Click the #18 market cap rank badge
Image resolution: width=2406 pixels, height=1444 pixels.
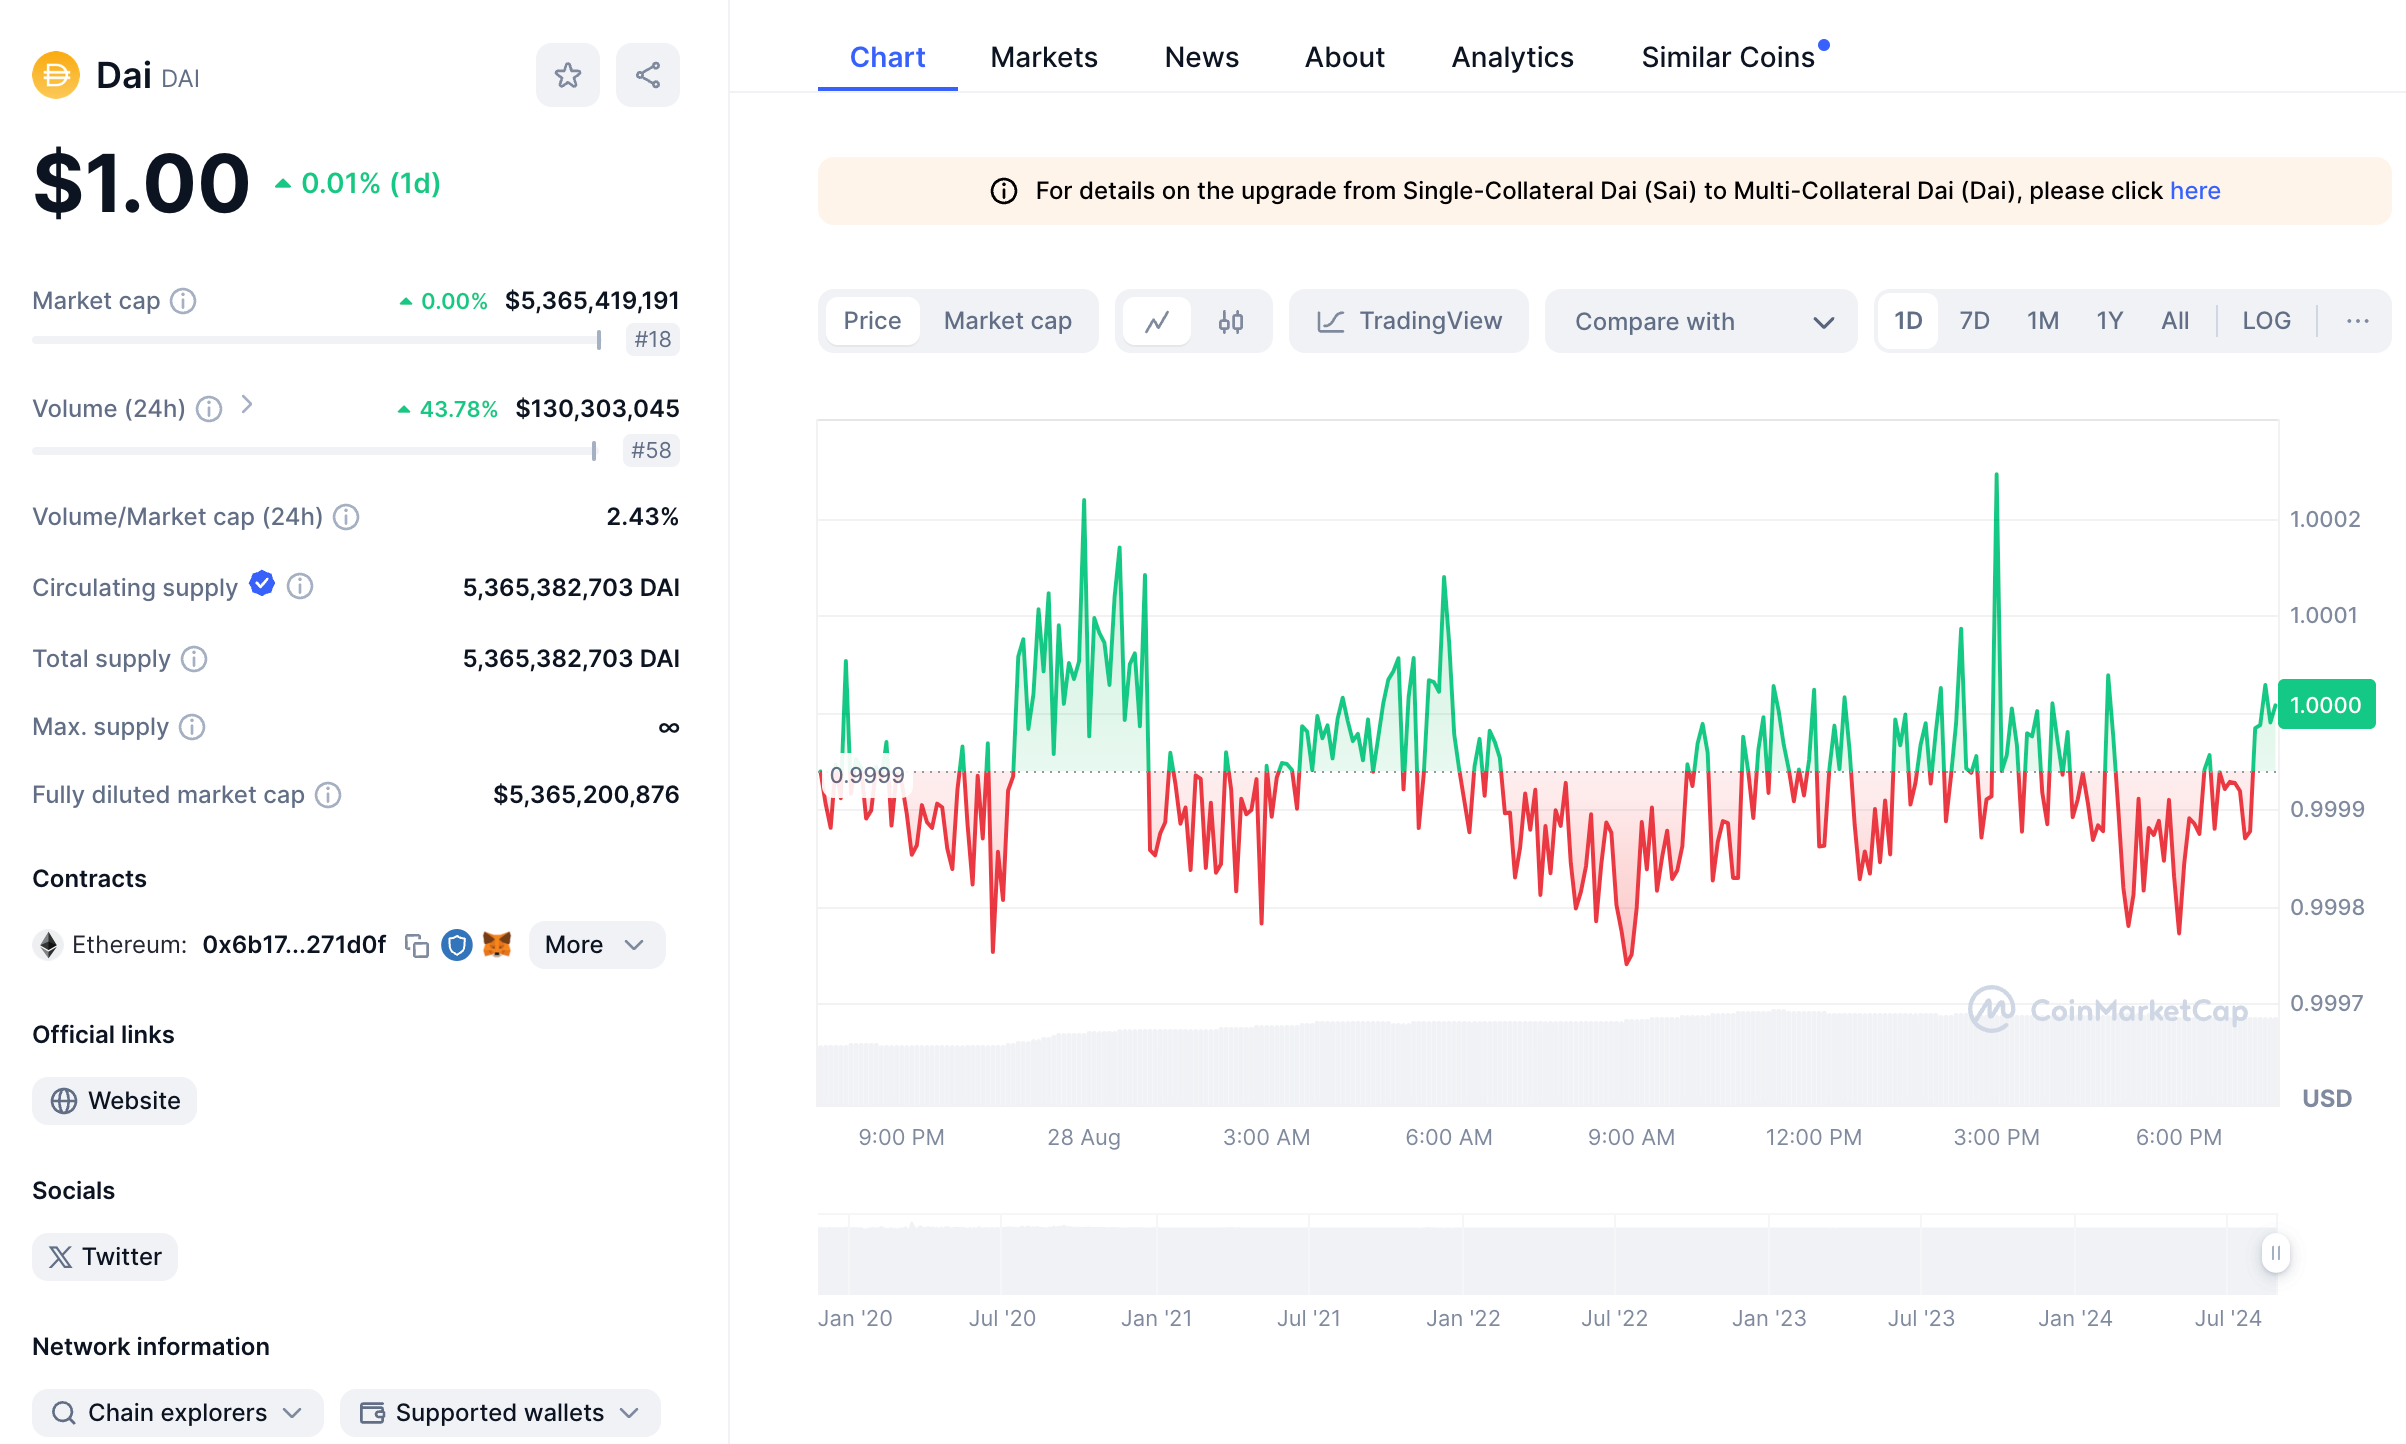click(x=653, y=340)
